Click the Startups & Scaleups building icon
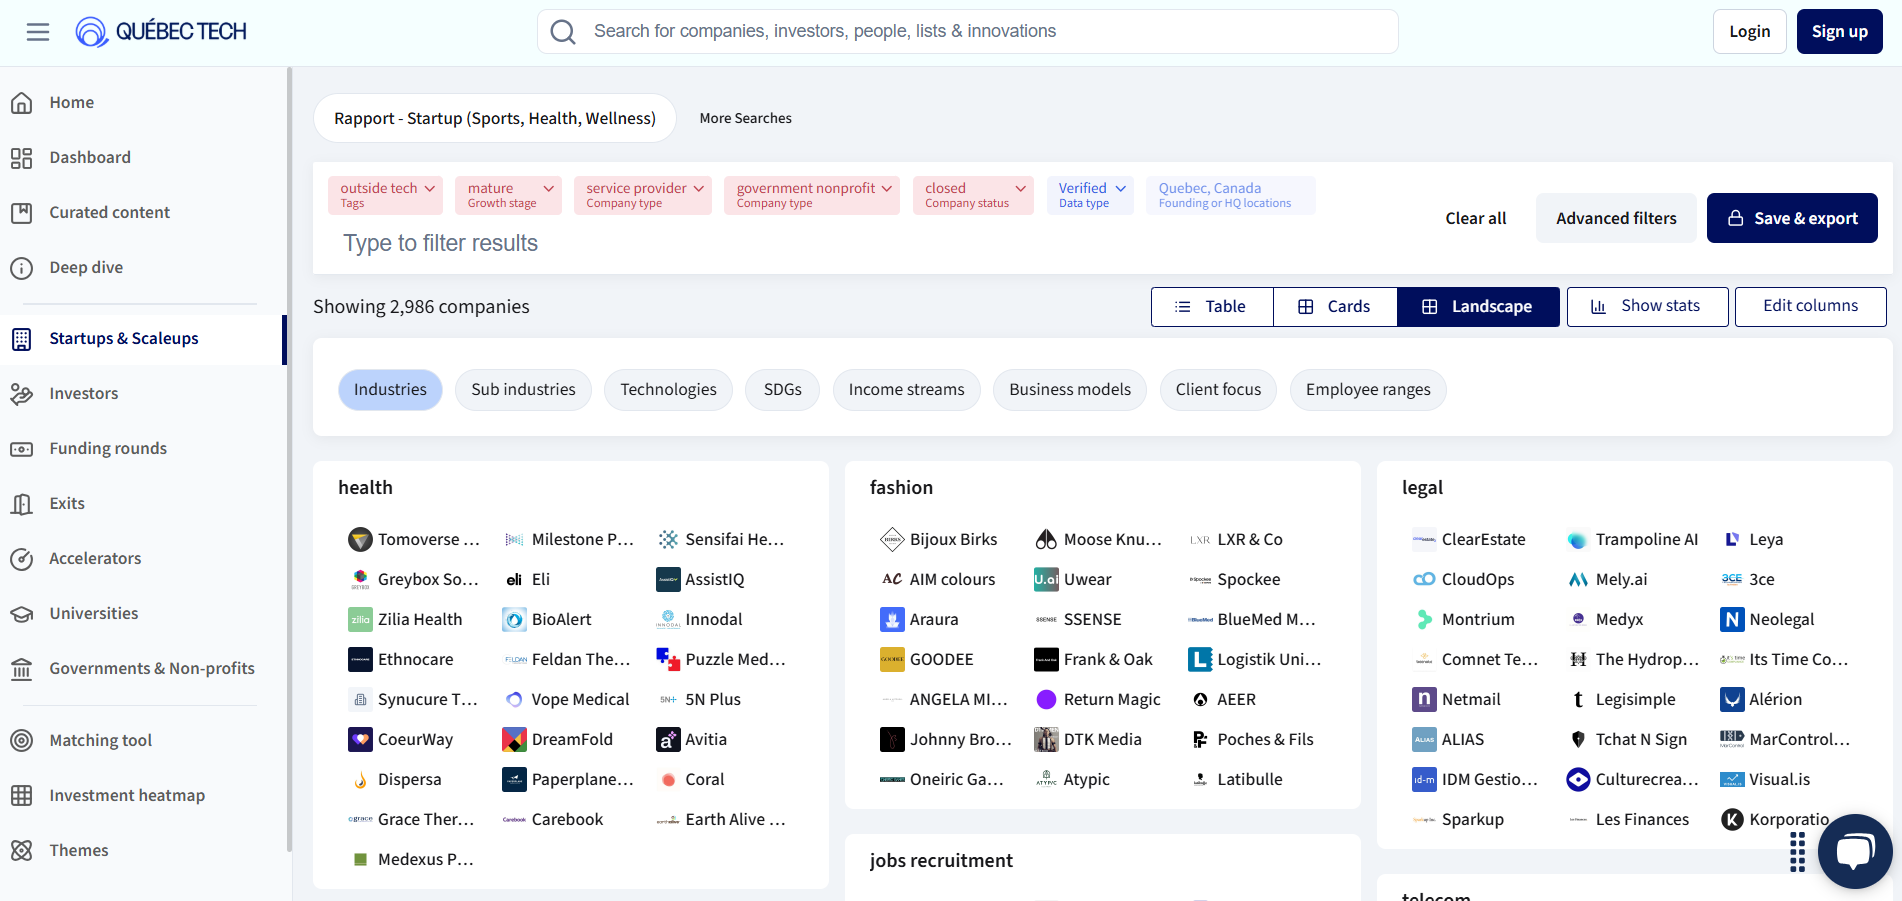The height and width of the screenshot is (901, 1902). coord(22,338)
